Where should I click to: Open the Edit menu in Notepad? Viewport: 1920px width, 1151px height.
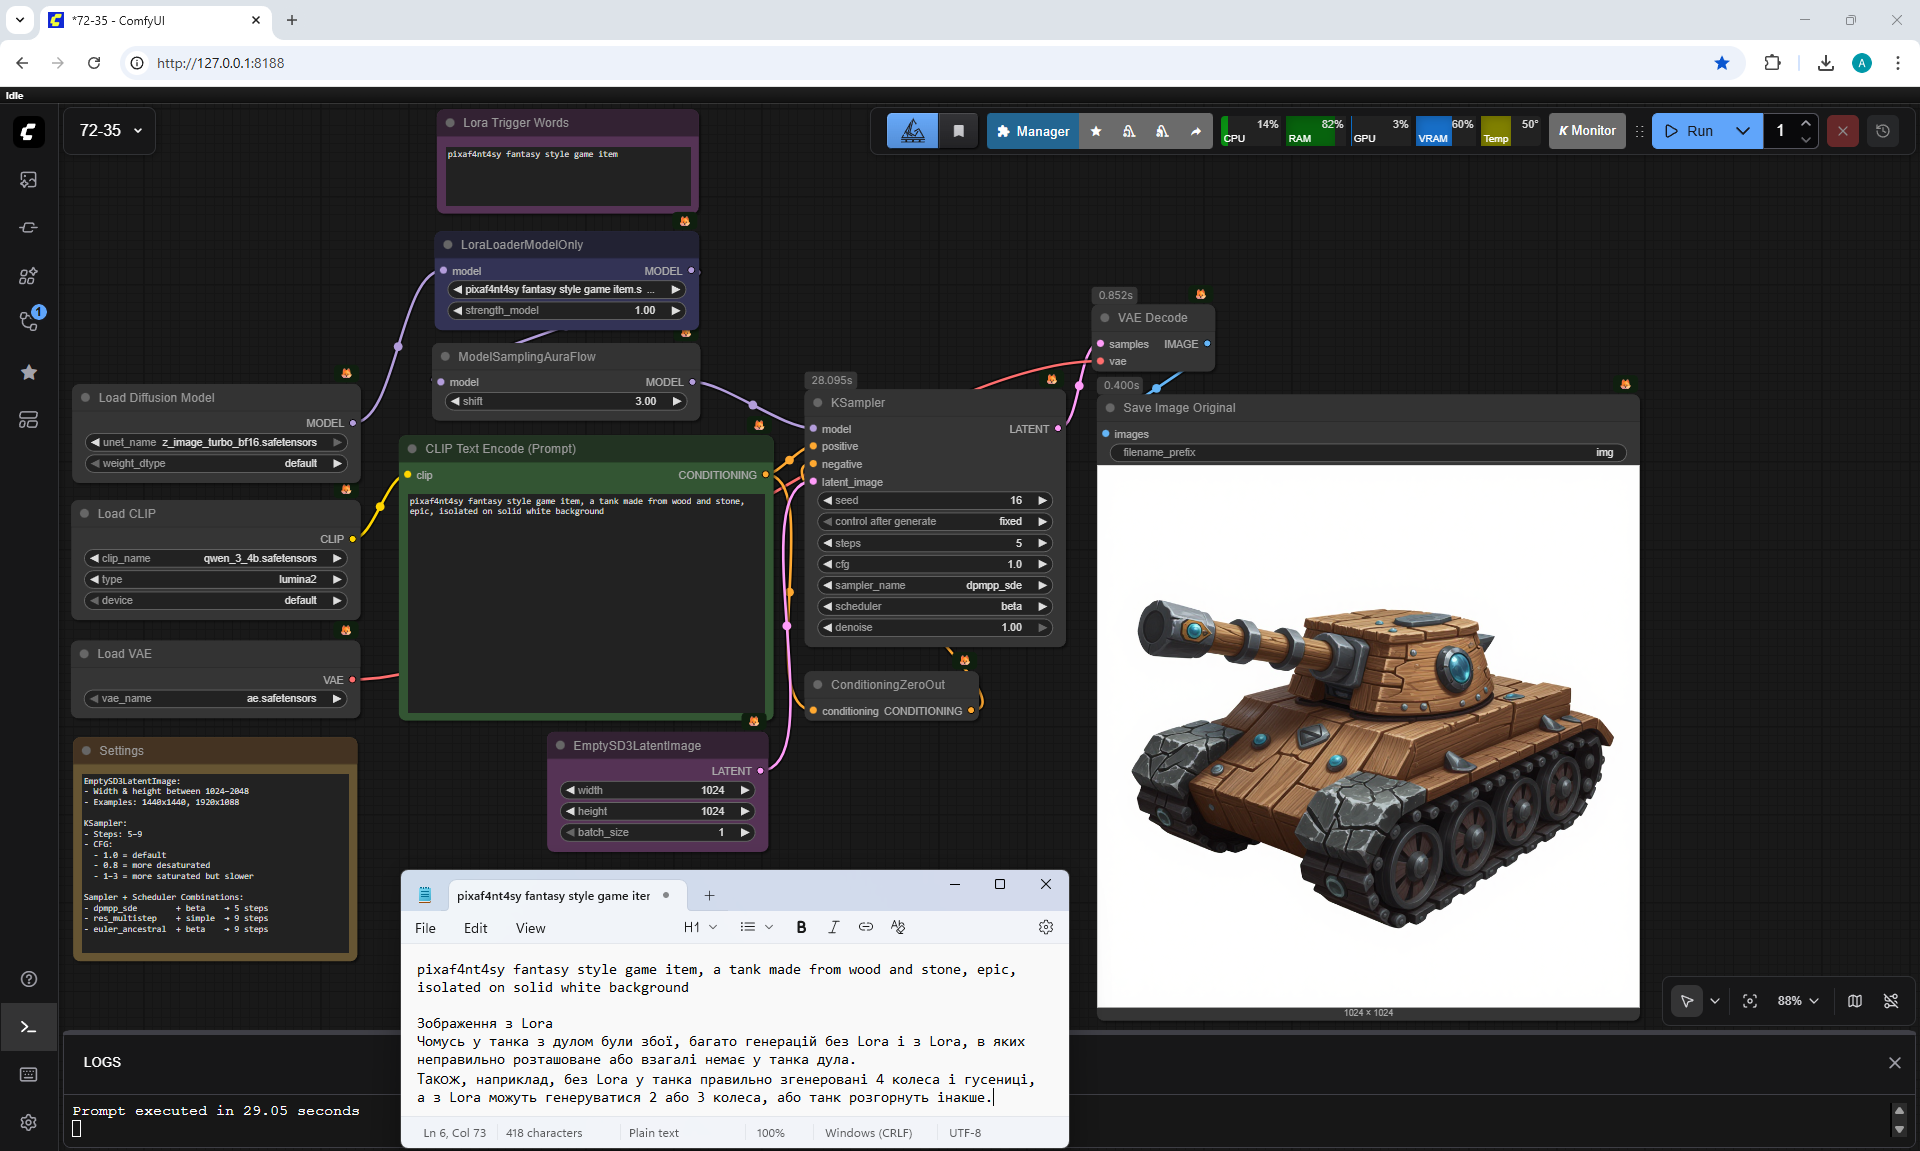(475, 928)
